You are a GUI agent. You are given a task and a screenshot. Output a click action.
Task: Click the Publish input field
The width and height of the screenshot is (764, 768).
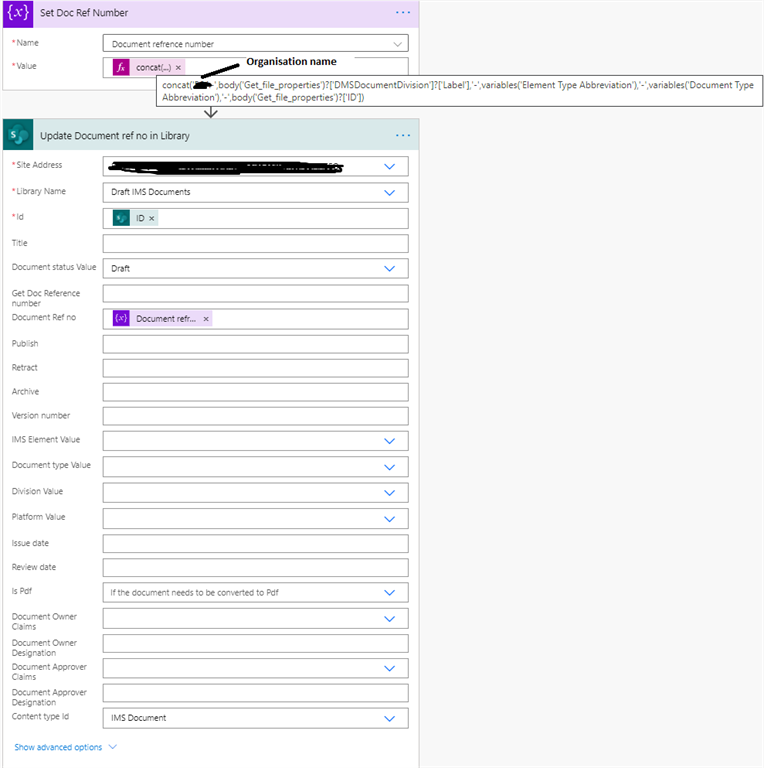pos(256,344)
